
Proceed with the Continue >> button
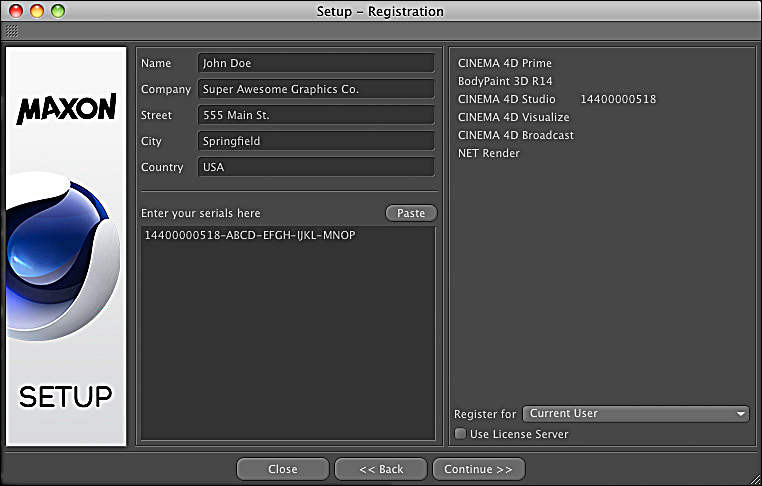click(479, 469)
